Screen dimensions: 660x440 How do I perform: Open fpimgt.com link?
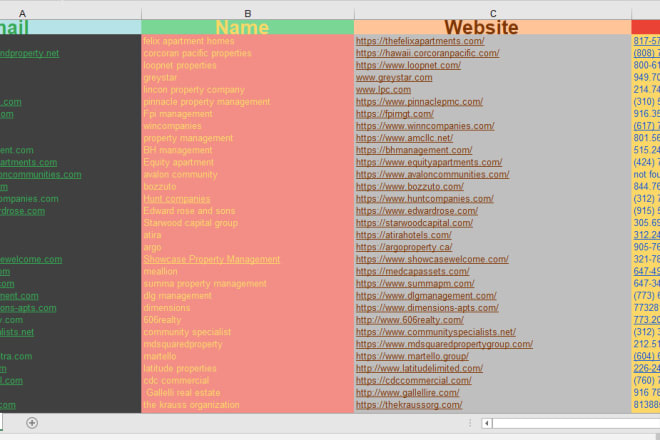[x=395, y=114]
